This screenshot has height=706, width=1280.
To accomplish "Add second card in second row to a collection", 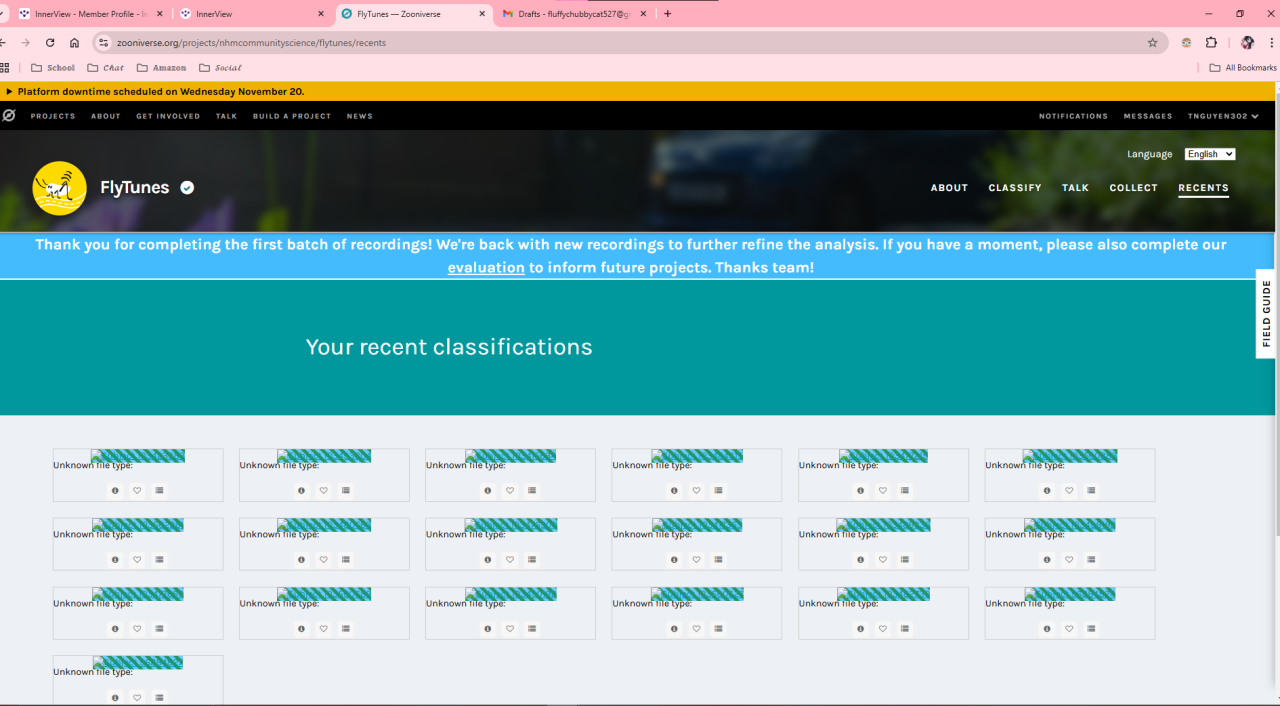I will pos(346,559).
